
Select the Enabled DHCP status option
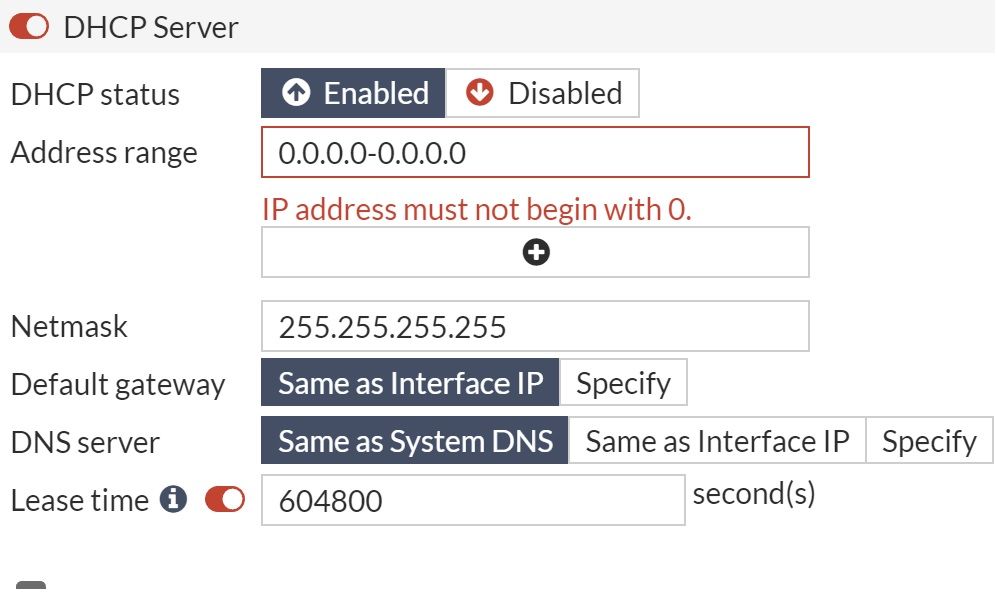pos(353,94)
